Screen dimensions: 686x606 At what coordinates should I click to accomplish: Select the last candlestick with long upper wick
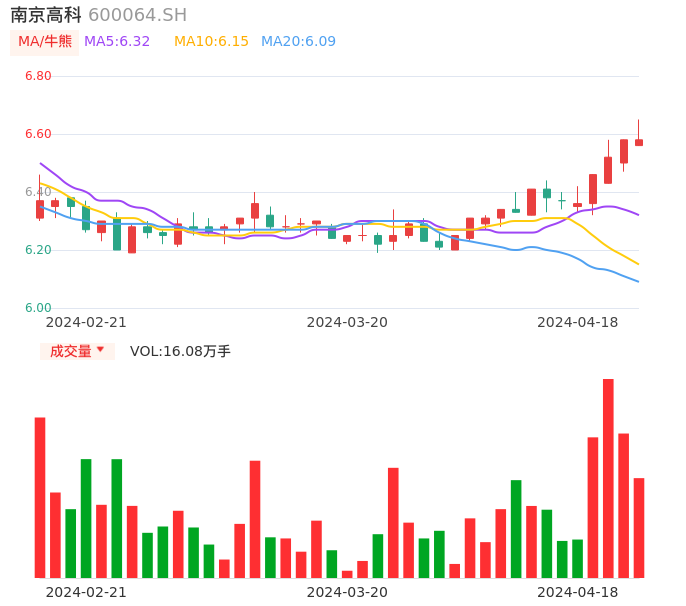pos(639,133)
